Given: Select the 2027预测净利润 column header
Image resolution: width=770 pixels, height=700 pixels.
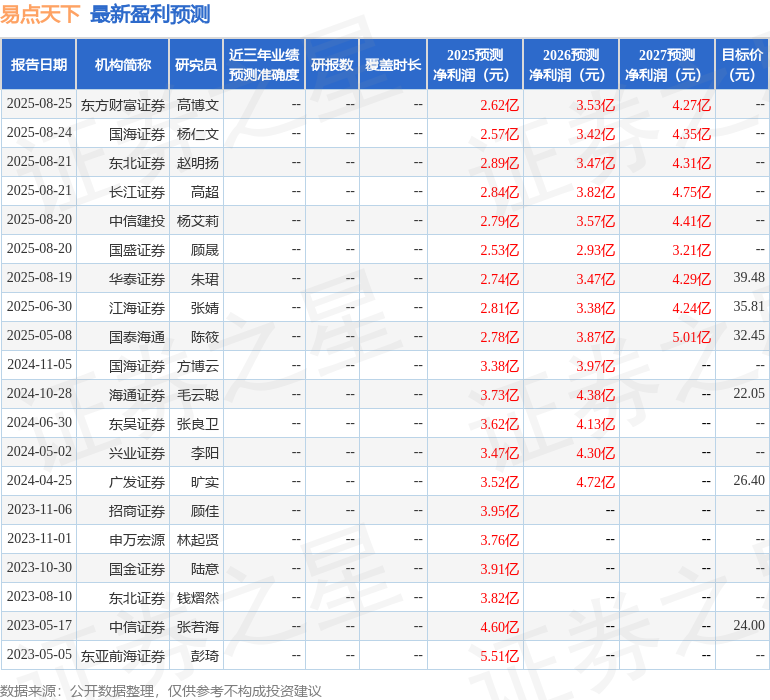Looking at the screenshot, I should point(667,65).
